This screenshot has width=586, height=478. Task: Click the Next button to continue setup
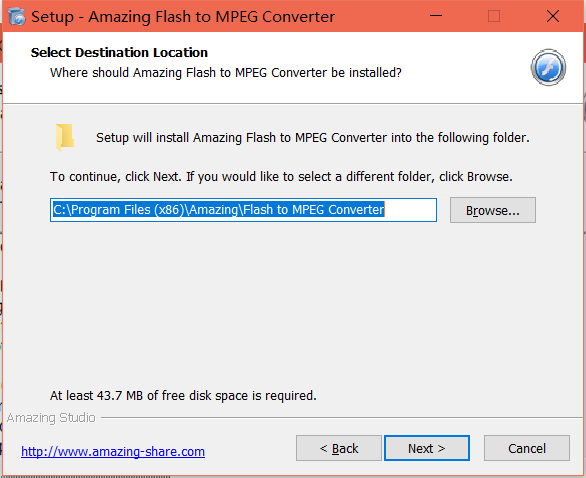point(427,448)
